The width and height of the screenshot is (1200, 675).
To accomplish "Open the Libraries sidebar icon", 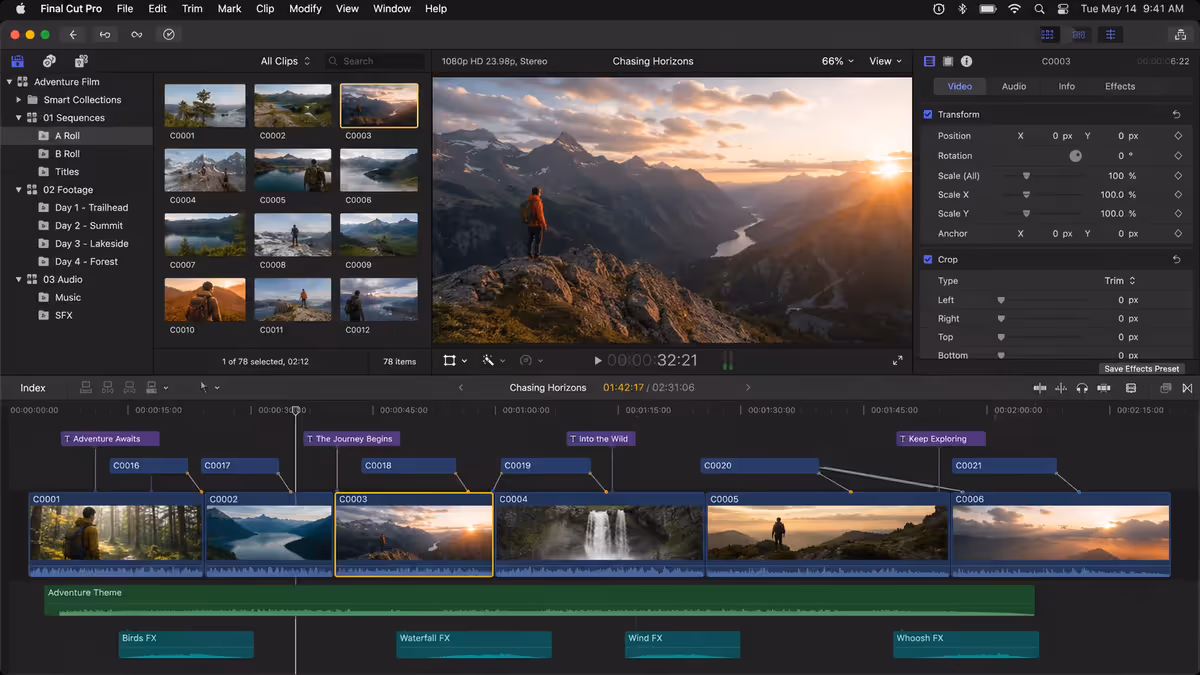I will pos(18,61).
